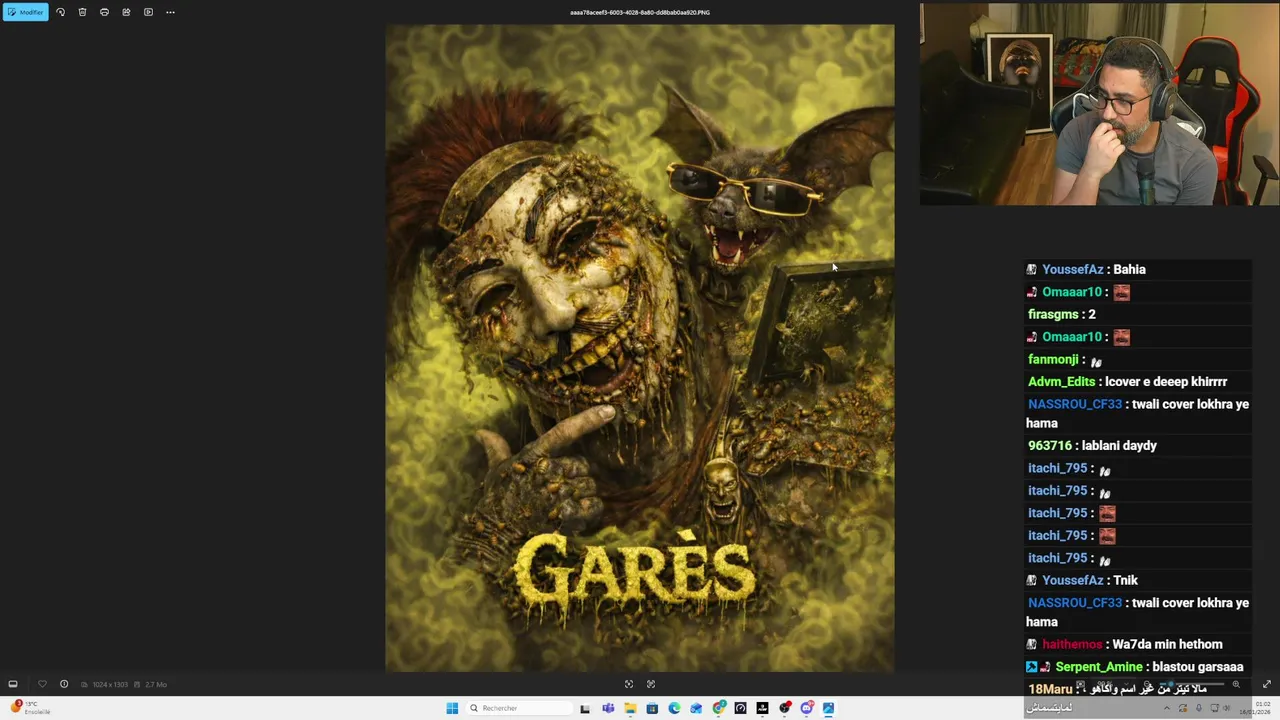Open the three-dots more options menu
The image size is (1280, 720).
(x=170, y=12)
